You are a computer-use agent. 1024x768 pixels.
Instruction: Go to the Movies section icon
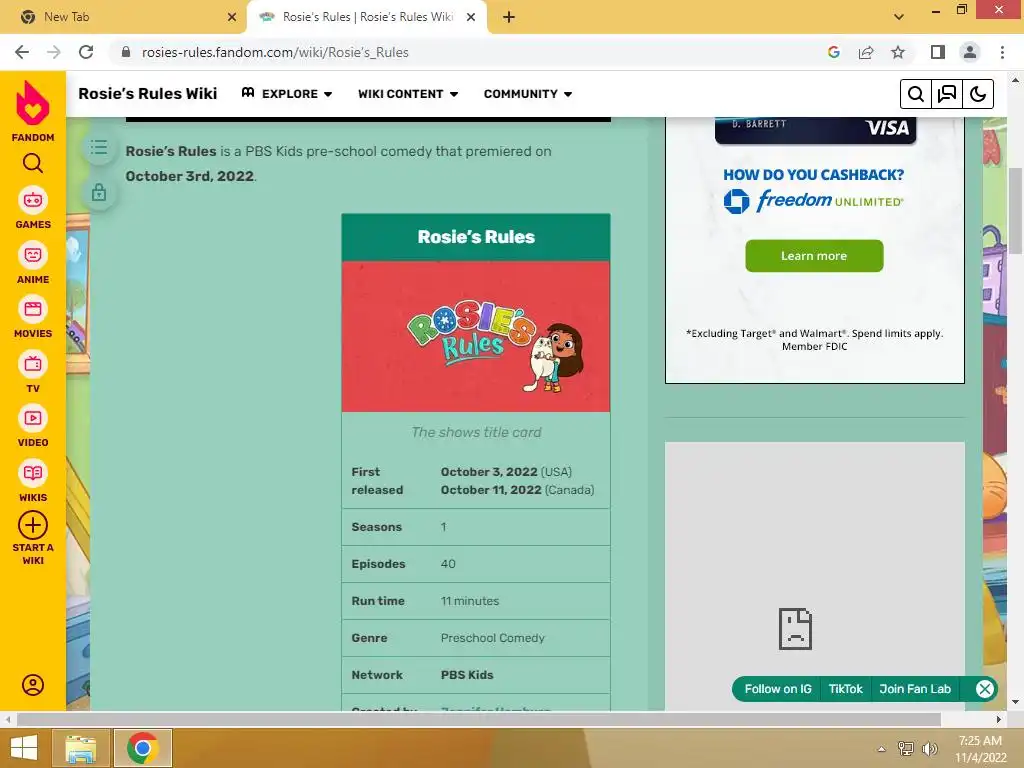coord(33,310)
